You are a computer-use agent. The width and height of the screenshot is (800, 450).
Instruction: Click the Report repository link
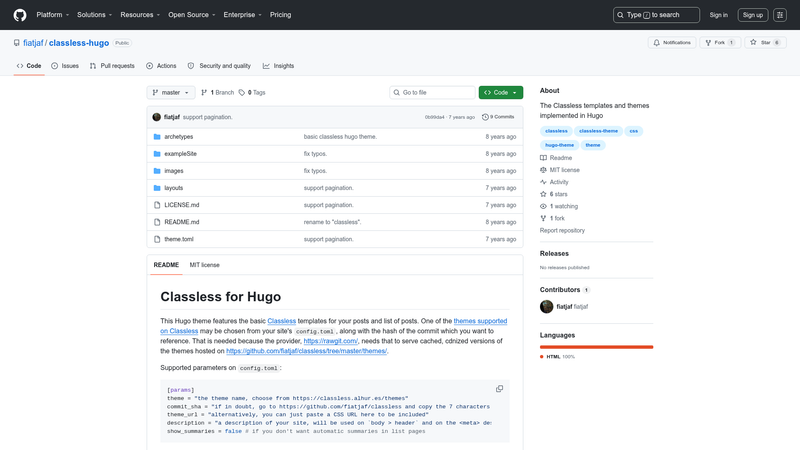tap(562, 231)
